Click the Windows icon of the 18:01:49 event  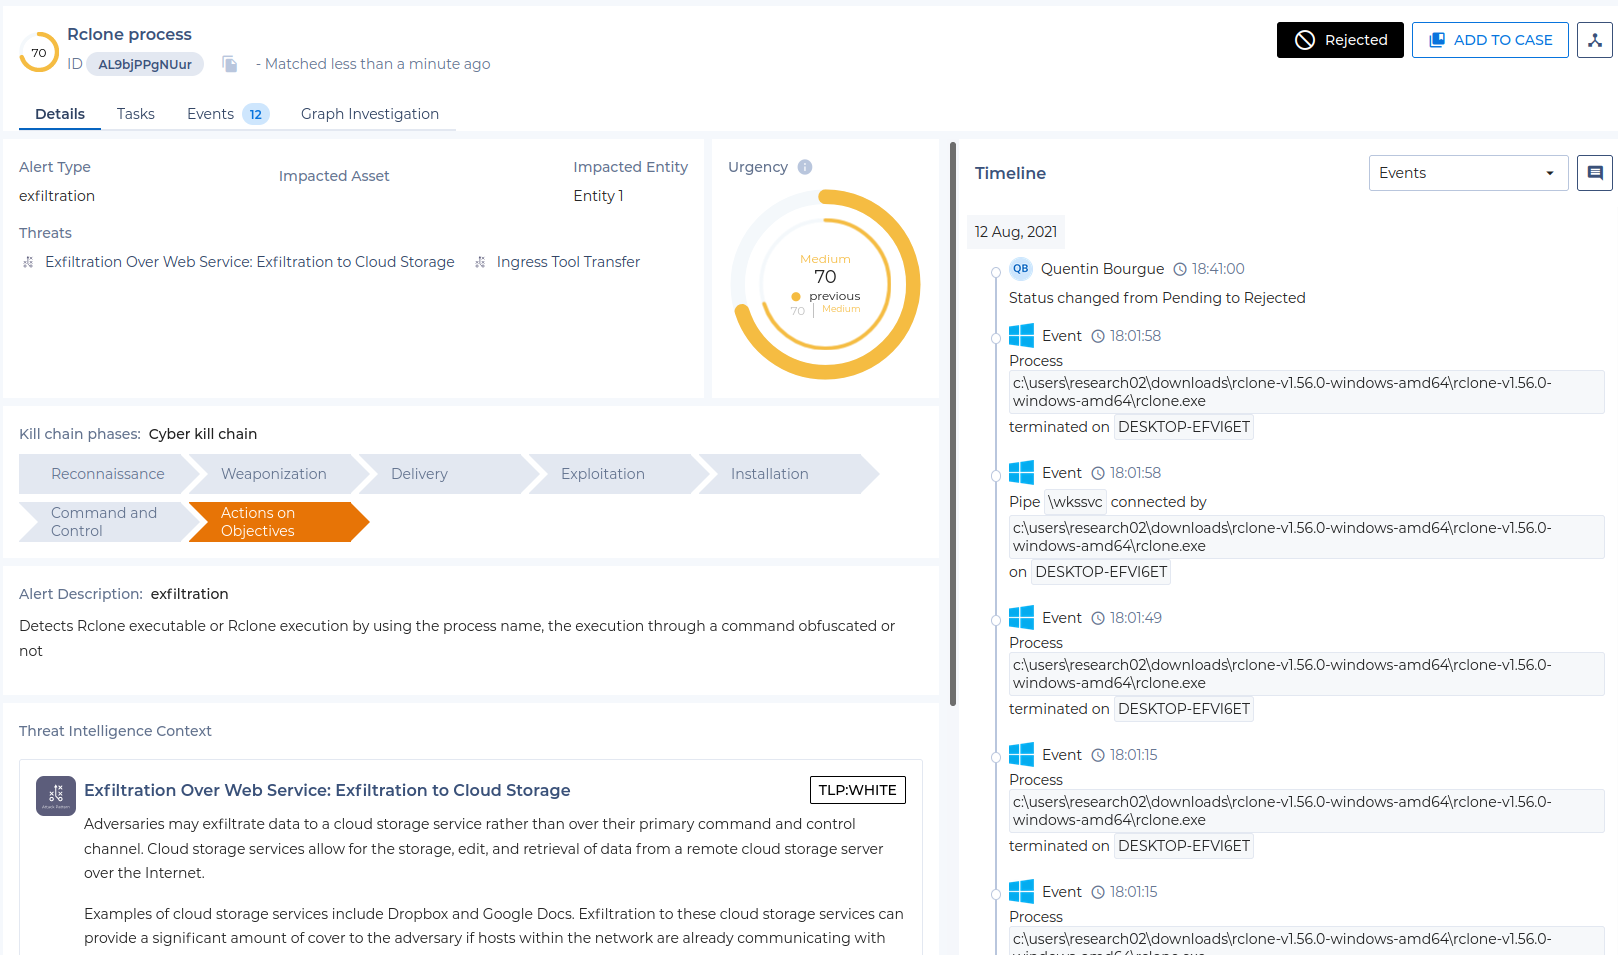[1021, 618]
